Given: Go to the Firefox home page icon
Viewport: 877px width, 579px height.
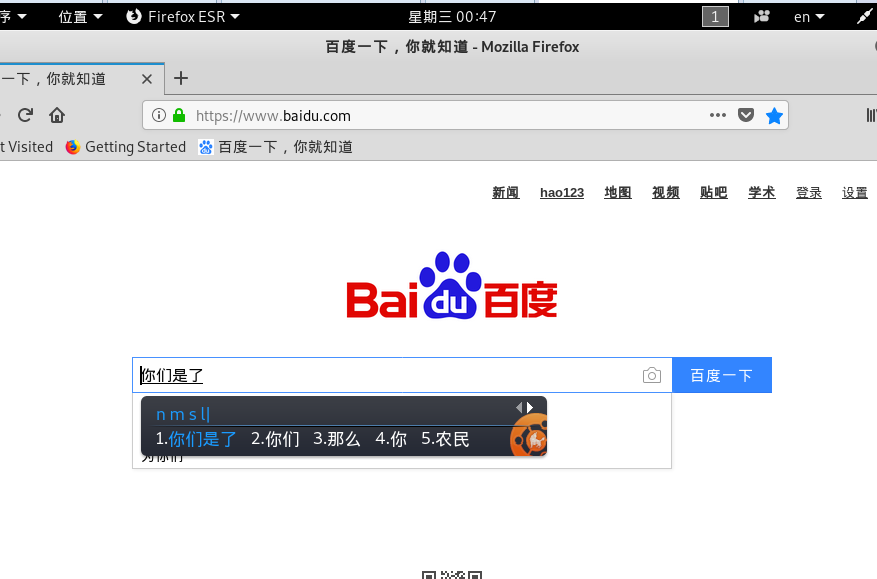Looking at the screenshot, I should coord(56,115).
